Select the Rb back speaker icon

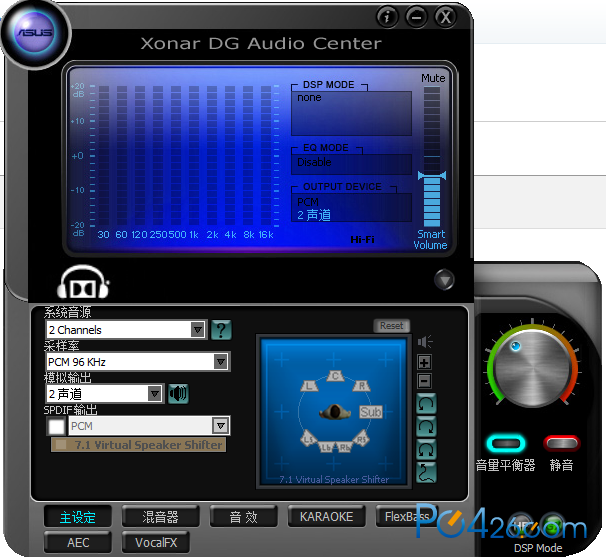(344, 447)
